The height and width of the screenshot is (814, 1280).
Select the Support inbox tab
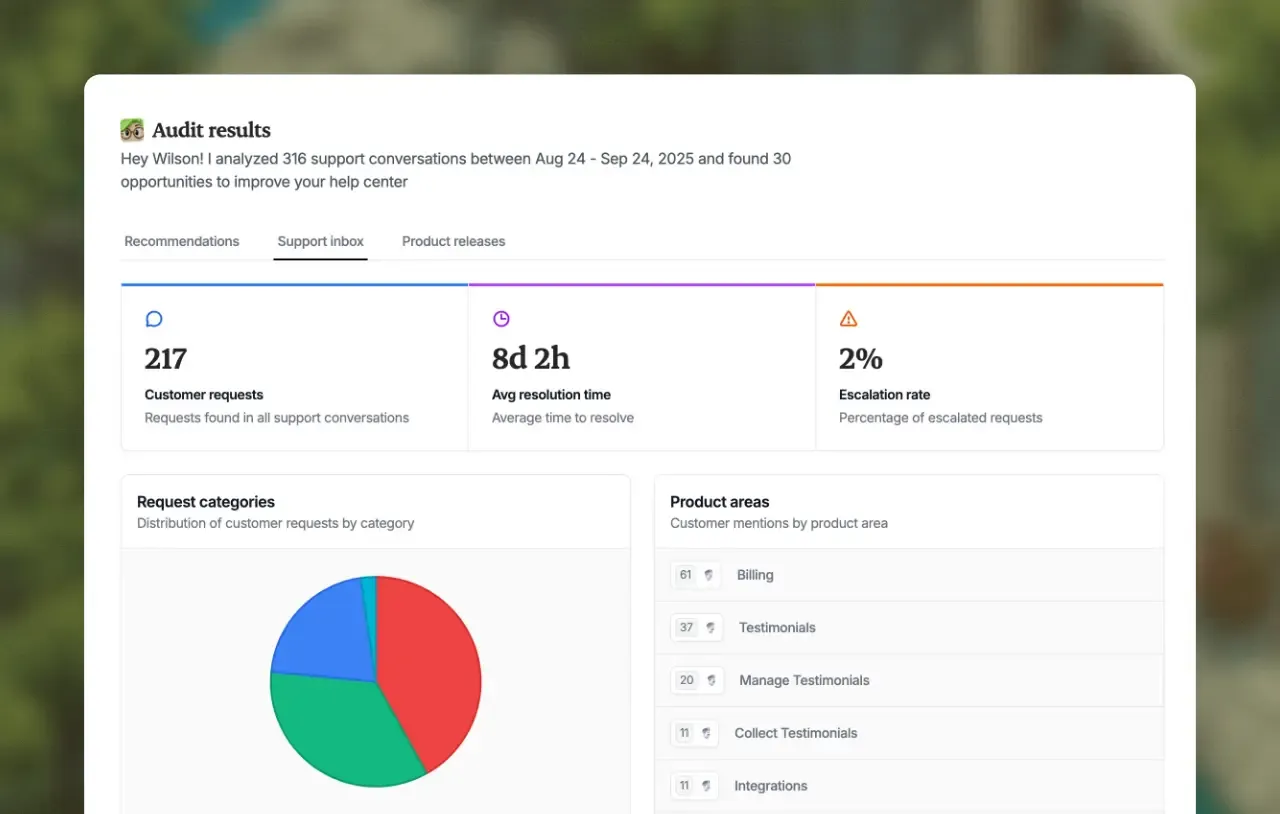point(321,241)
